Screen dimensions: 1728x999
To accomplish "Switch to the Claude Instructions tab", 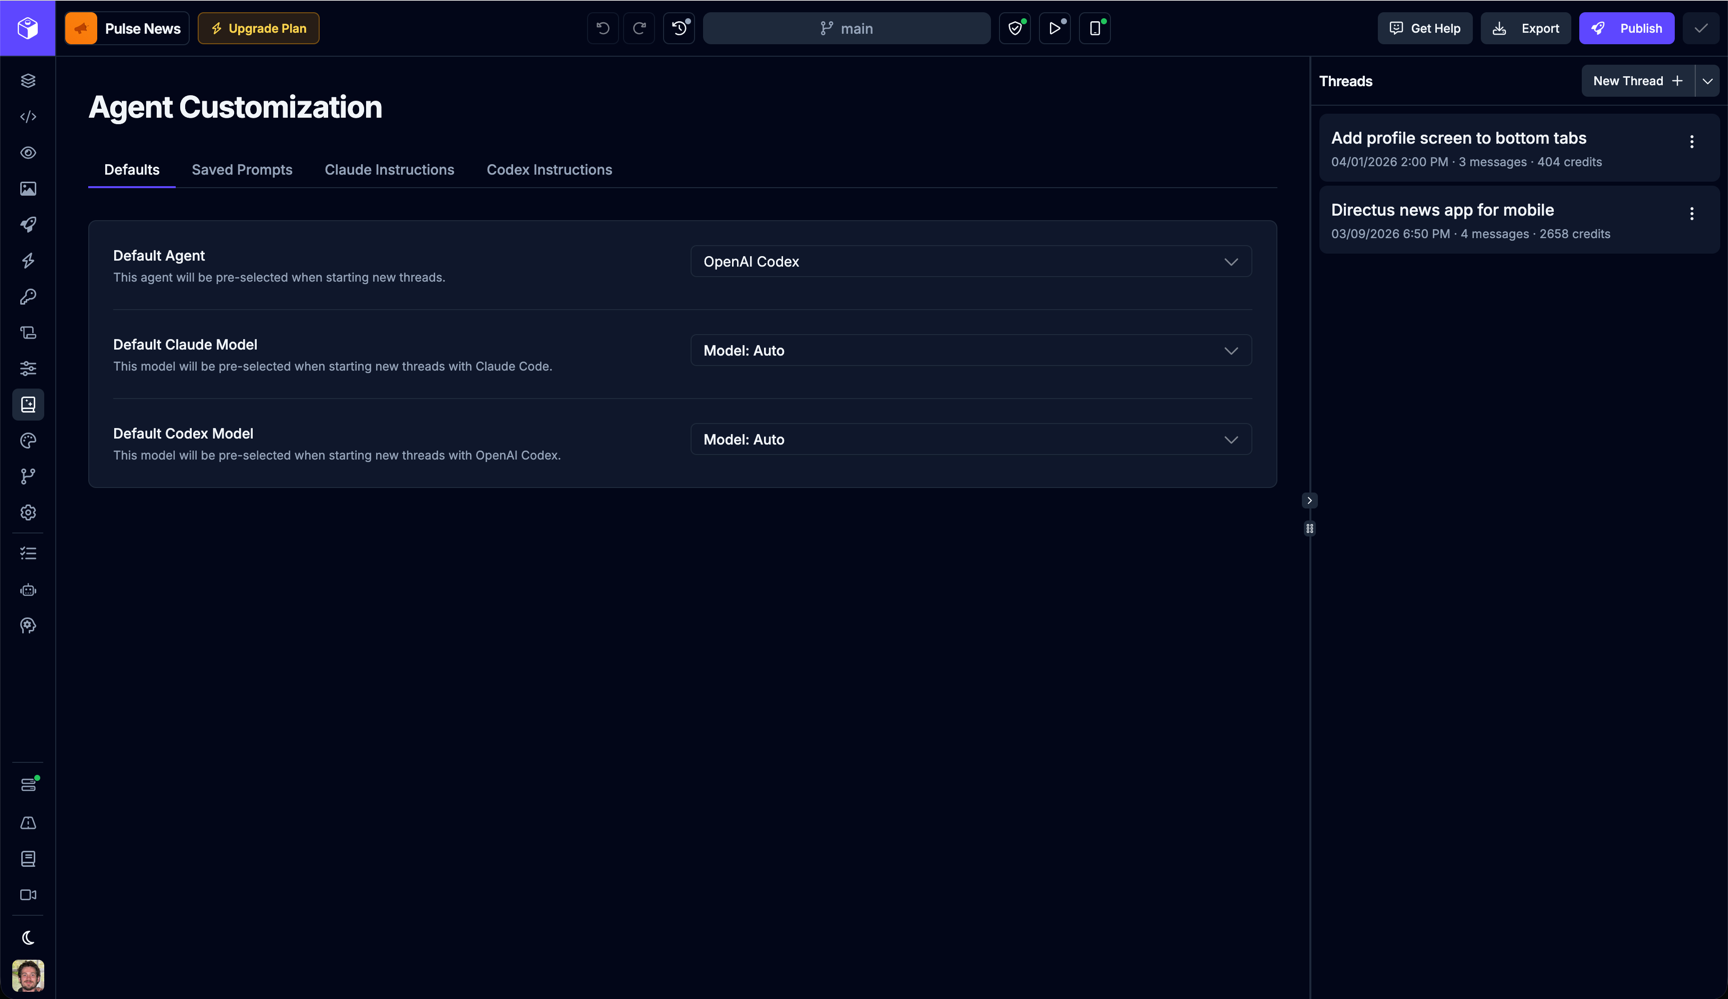I will (x=389, y=170).
